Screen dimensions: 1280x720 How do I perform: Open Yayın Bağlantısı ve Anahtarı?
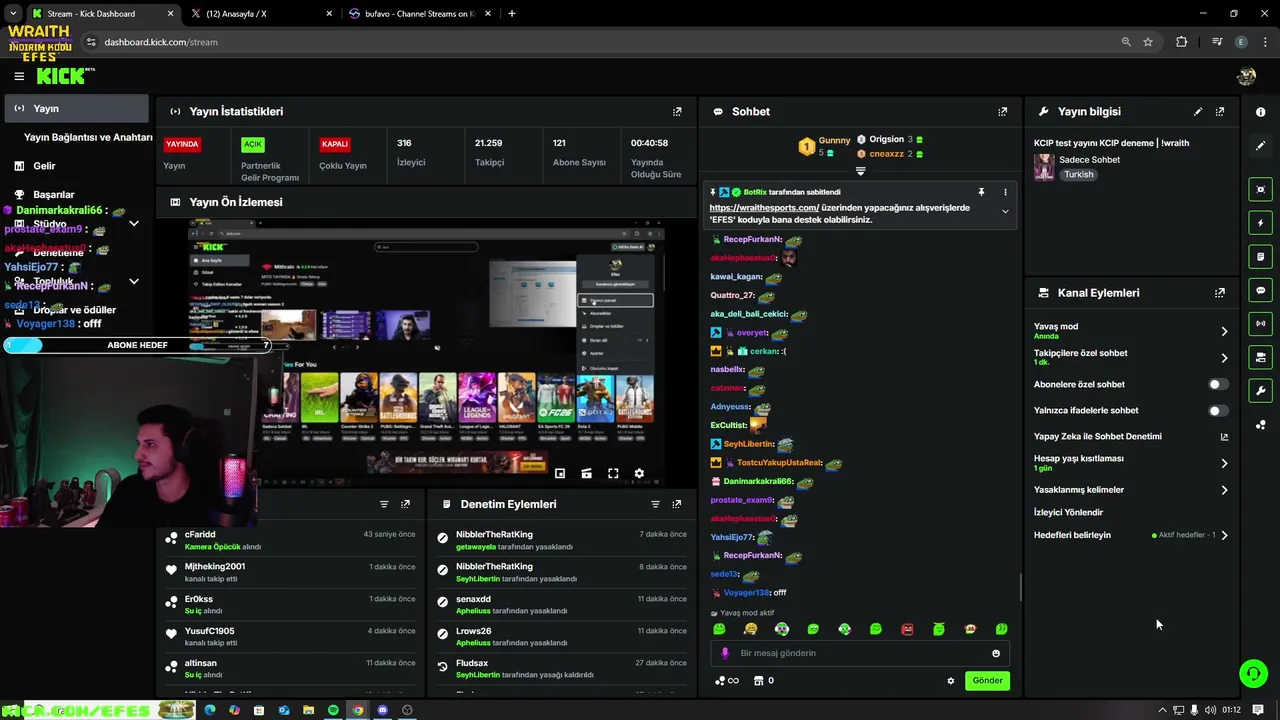point(88,137)
